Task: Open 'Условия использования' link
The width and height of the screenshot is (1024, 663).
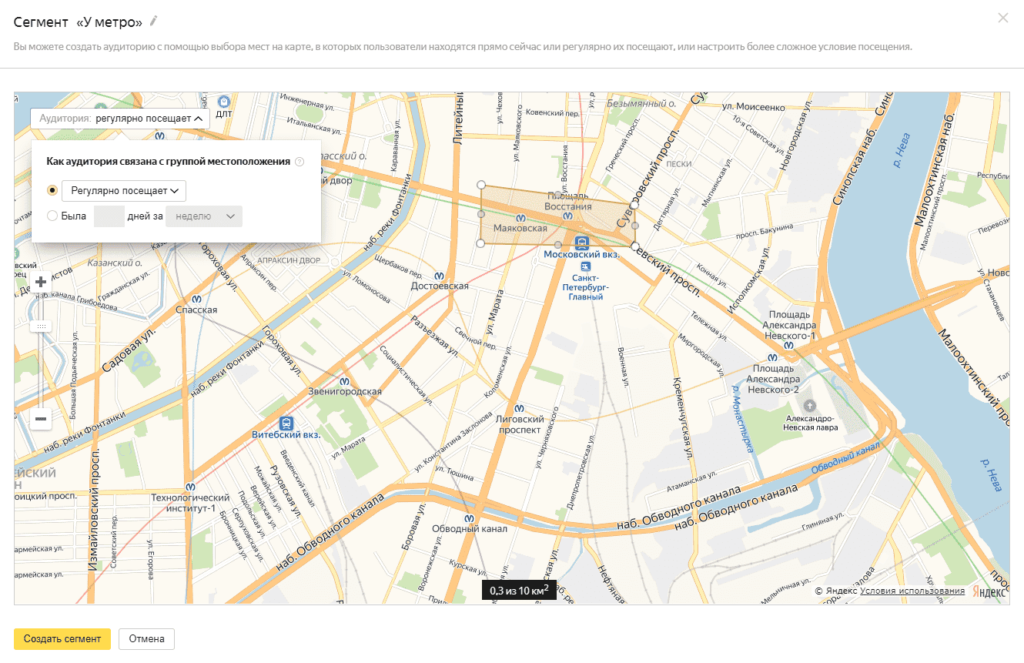Action: (912, 590)
